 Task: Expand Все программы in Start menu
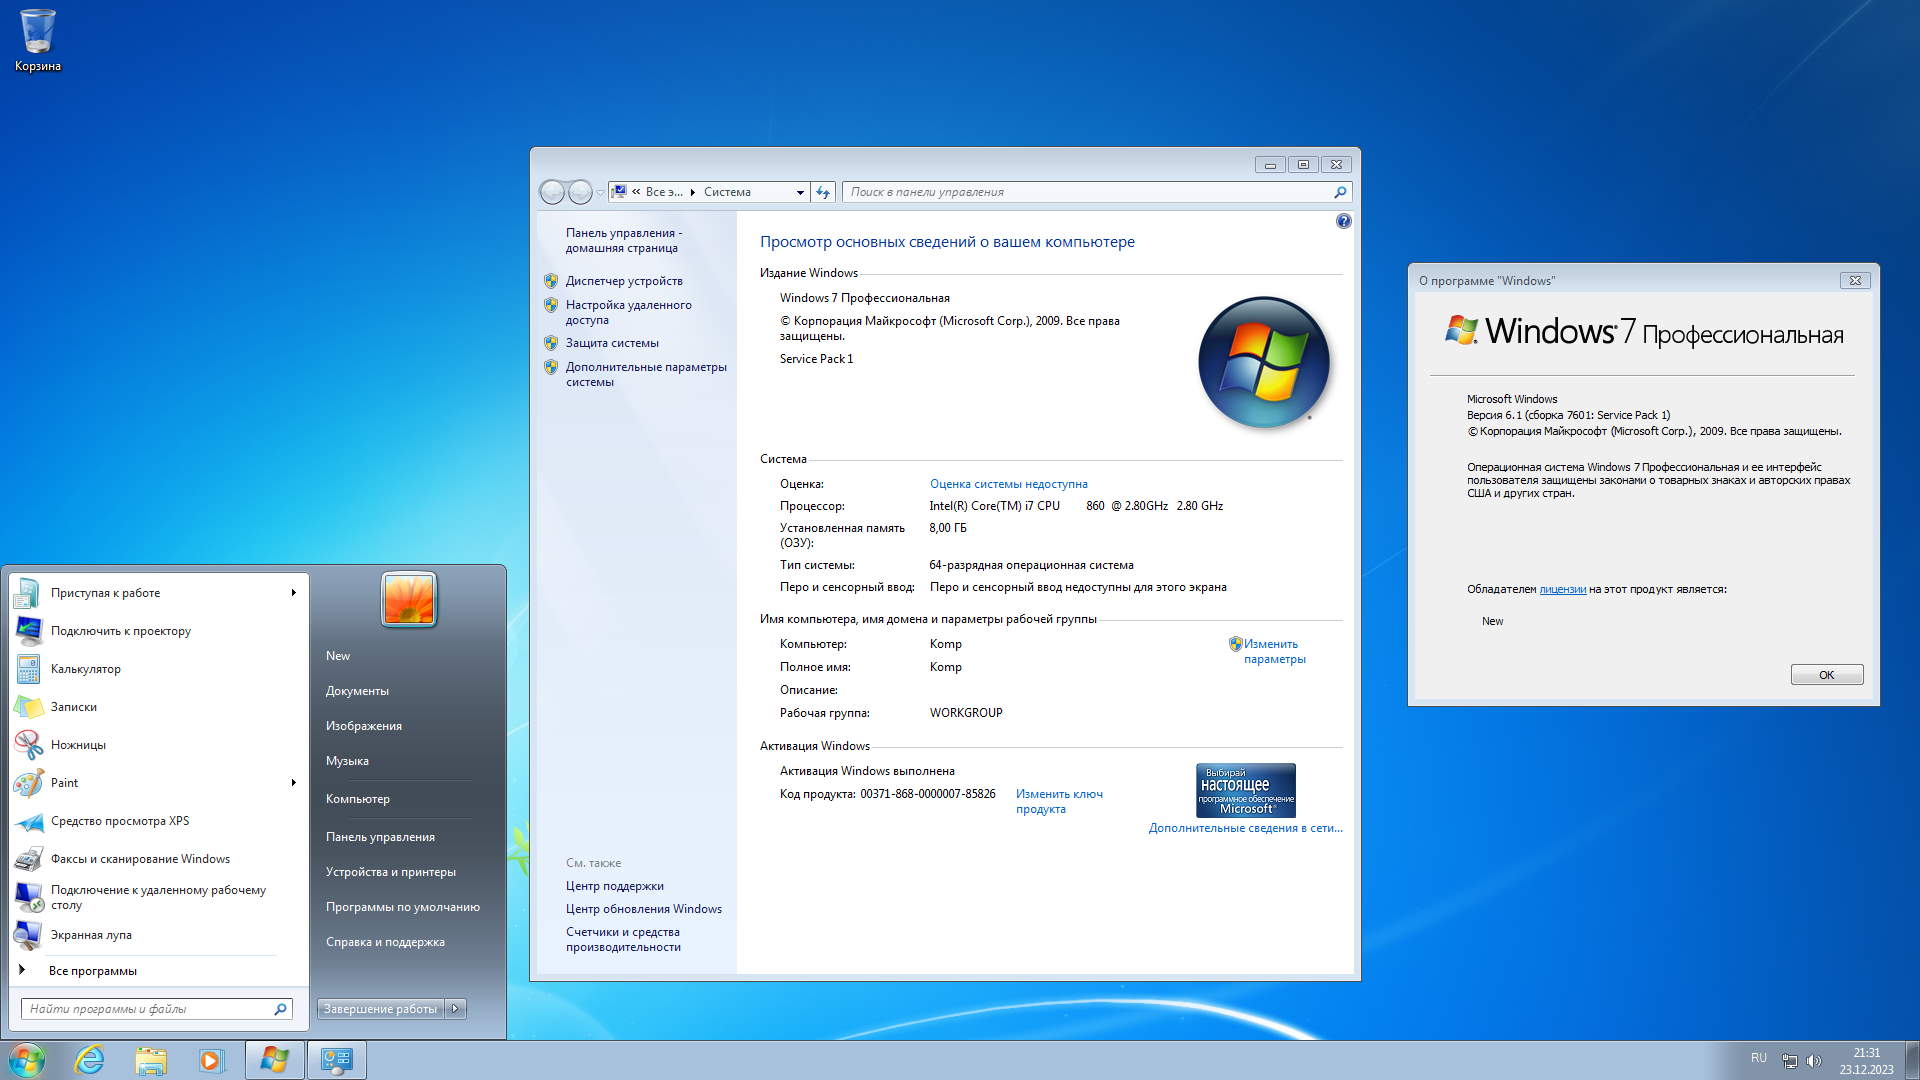coord(92,971)
